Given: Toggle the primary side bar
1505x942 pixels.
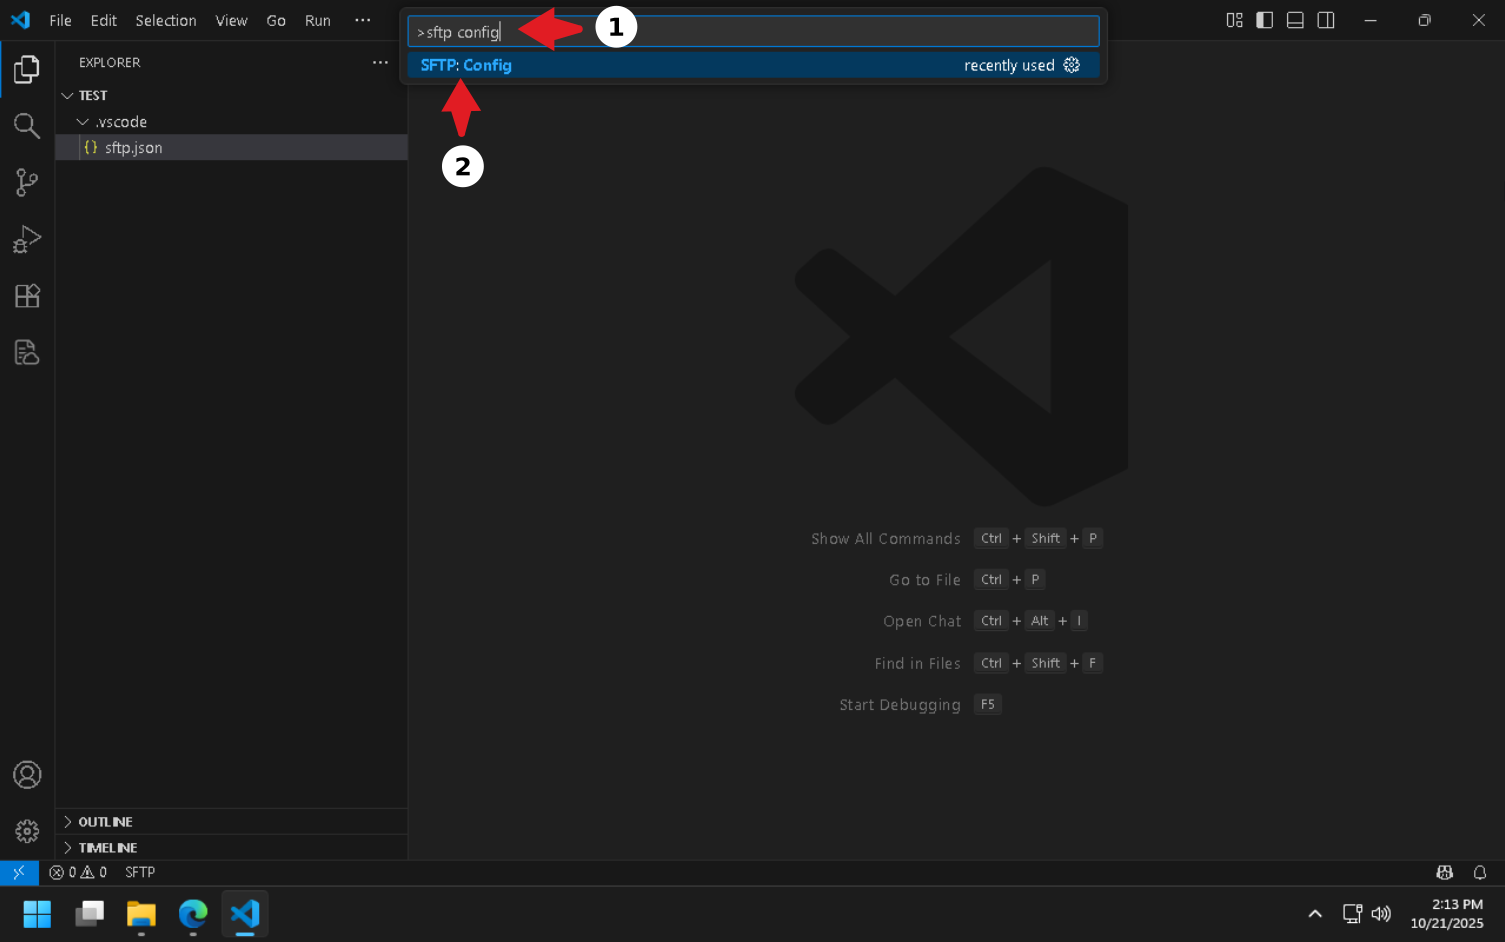Looking at the screenshot, I should tap(1265, 20).
